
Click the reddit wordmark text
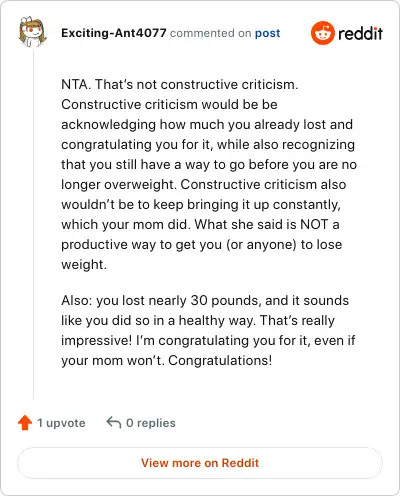(x=360, y=33)
